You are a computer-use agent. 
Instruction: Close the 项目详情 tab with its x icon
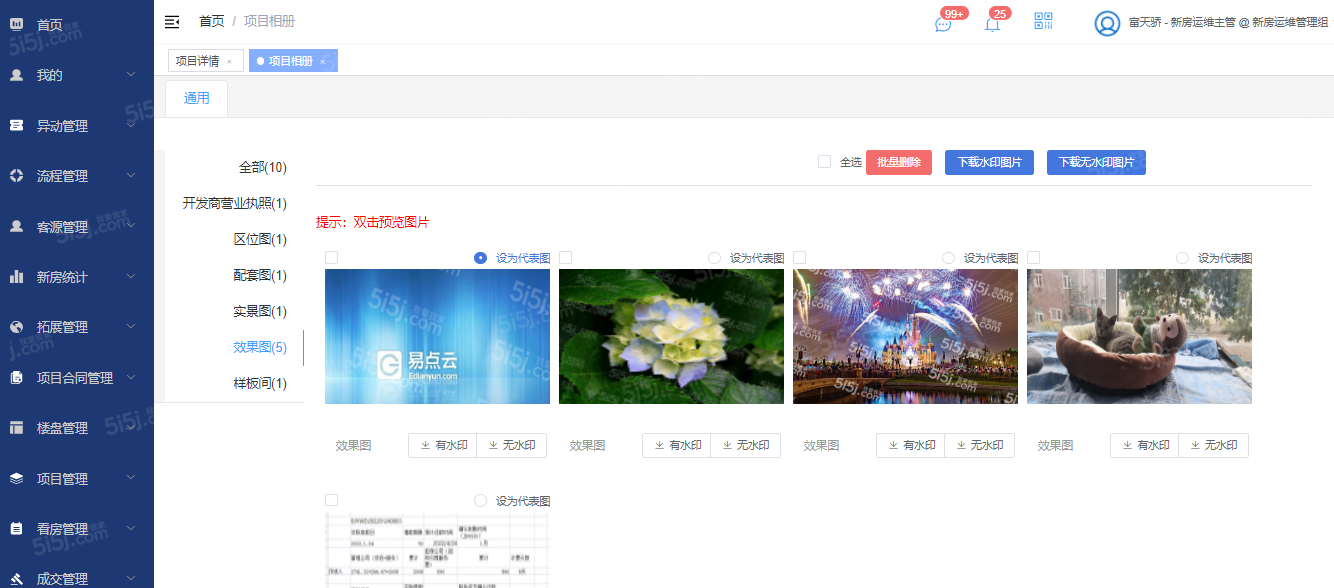(x=229, y=62)
